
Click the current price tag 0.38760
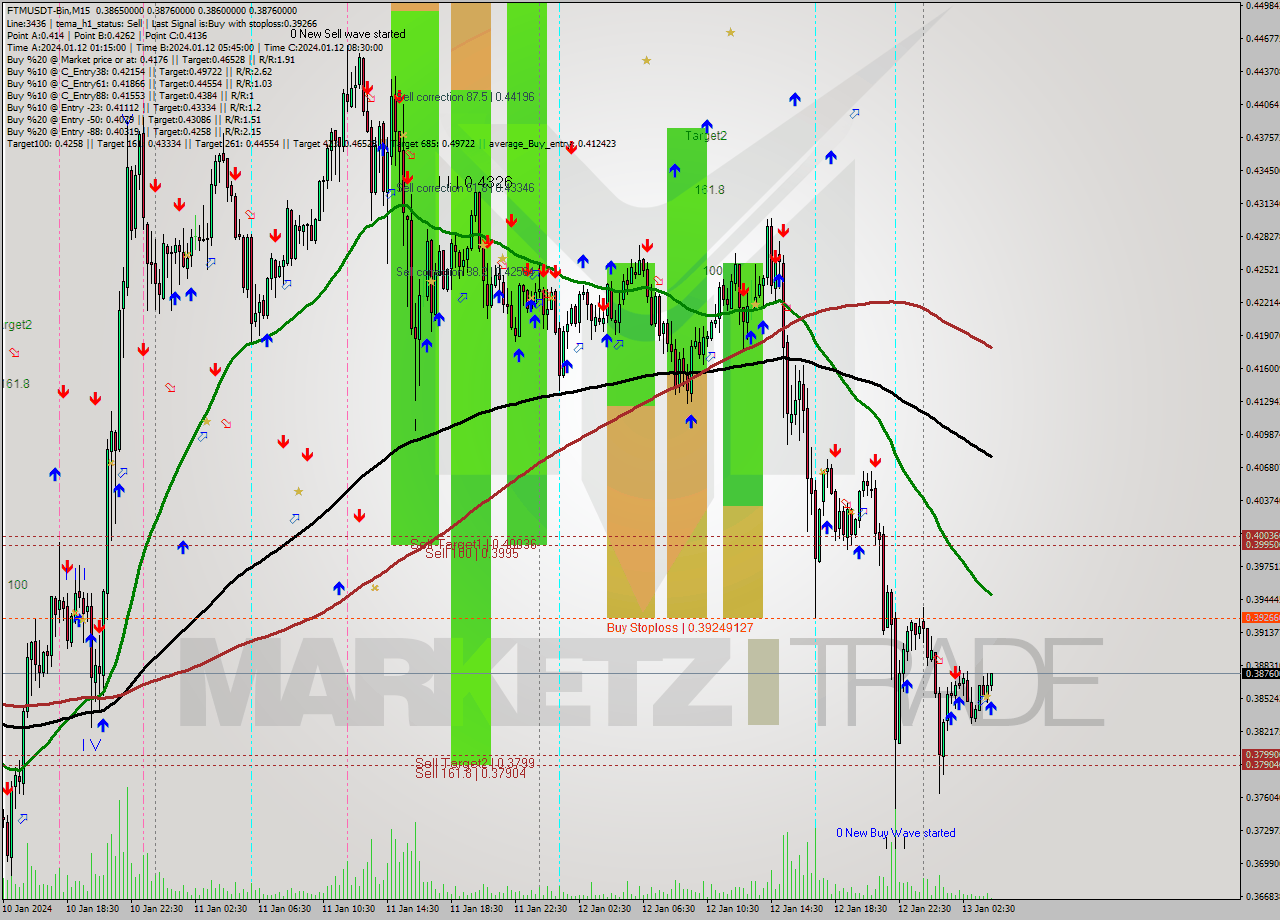(x=1260, y=674)
